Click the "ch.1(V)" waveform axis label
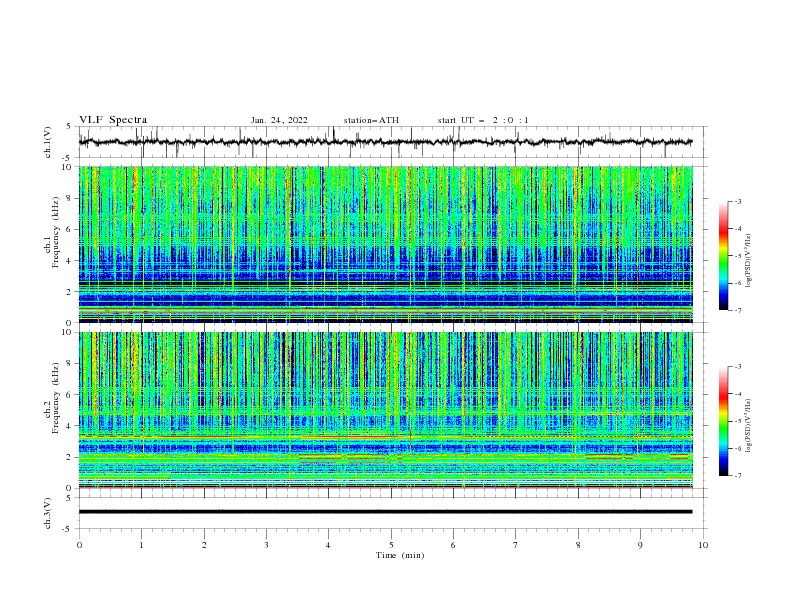 (x=48, y=142)
